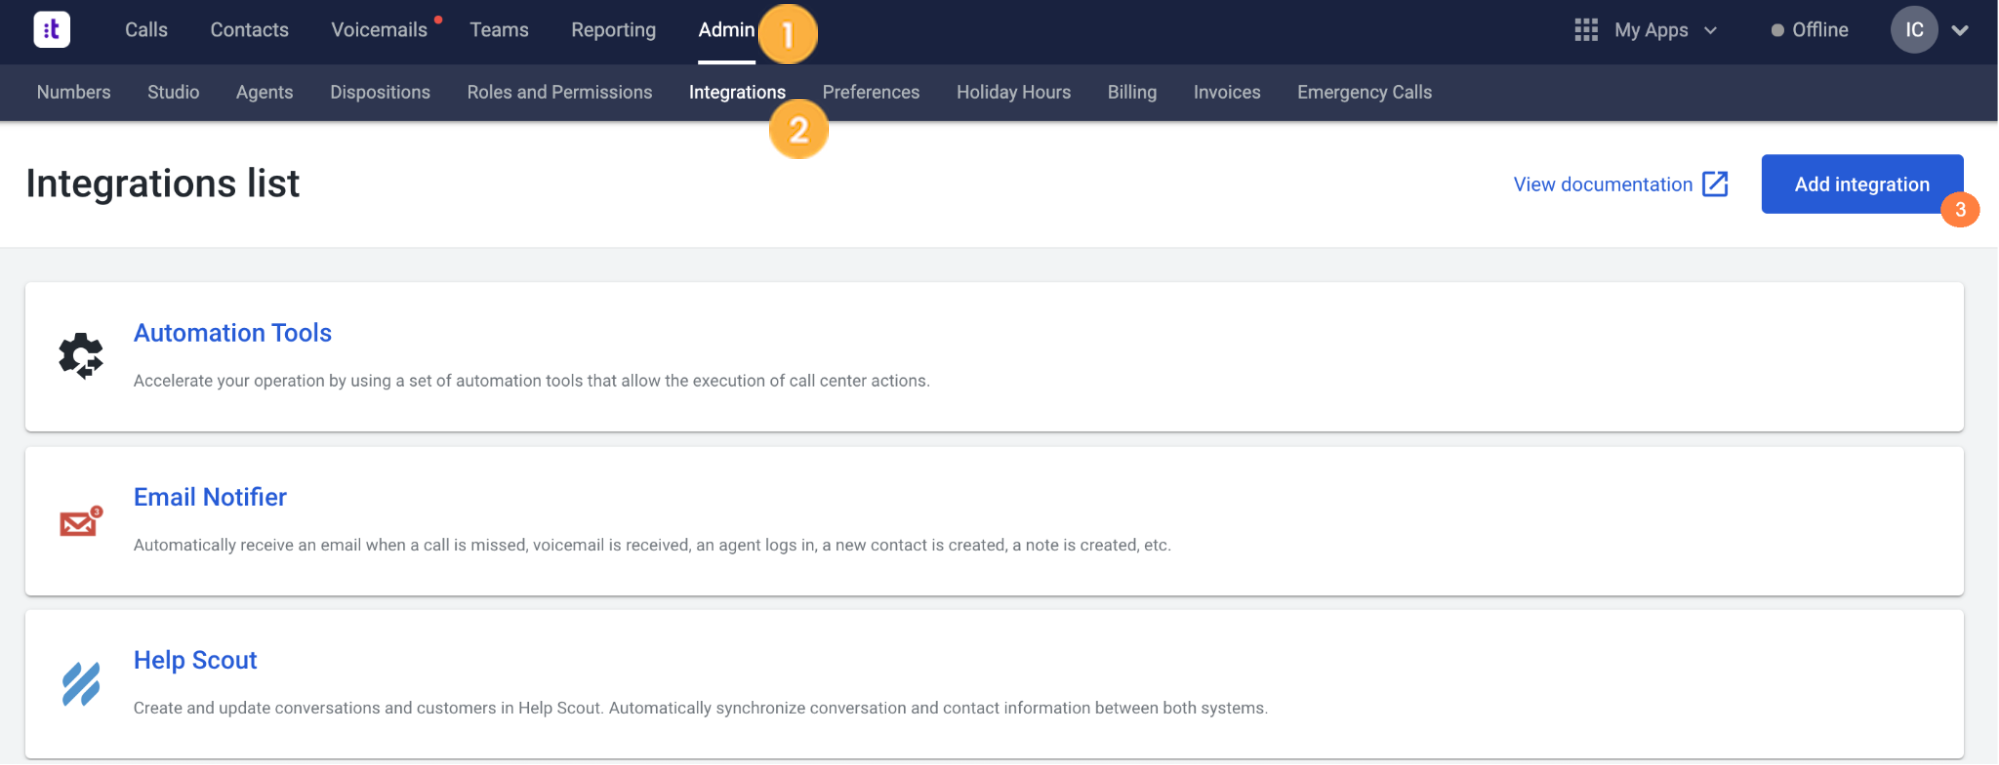Open the Numbers submenu item
The image size is (1999, 765).
click(x=74, y=92)
